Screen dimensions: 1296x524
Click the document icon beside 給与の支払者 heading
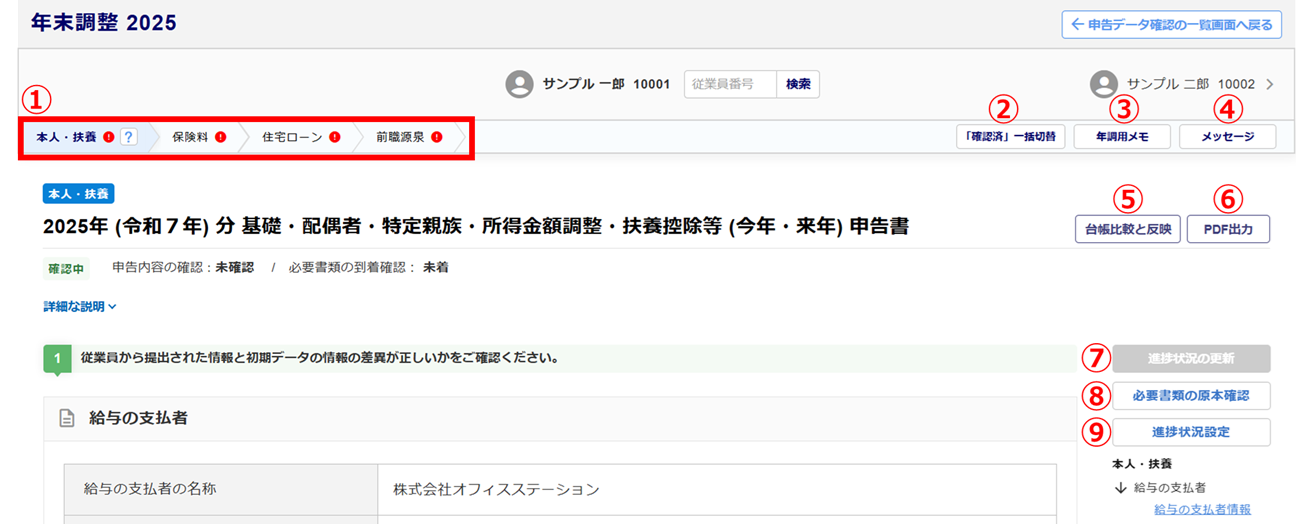tap(67, 419)
